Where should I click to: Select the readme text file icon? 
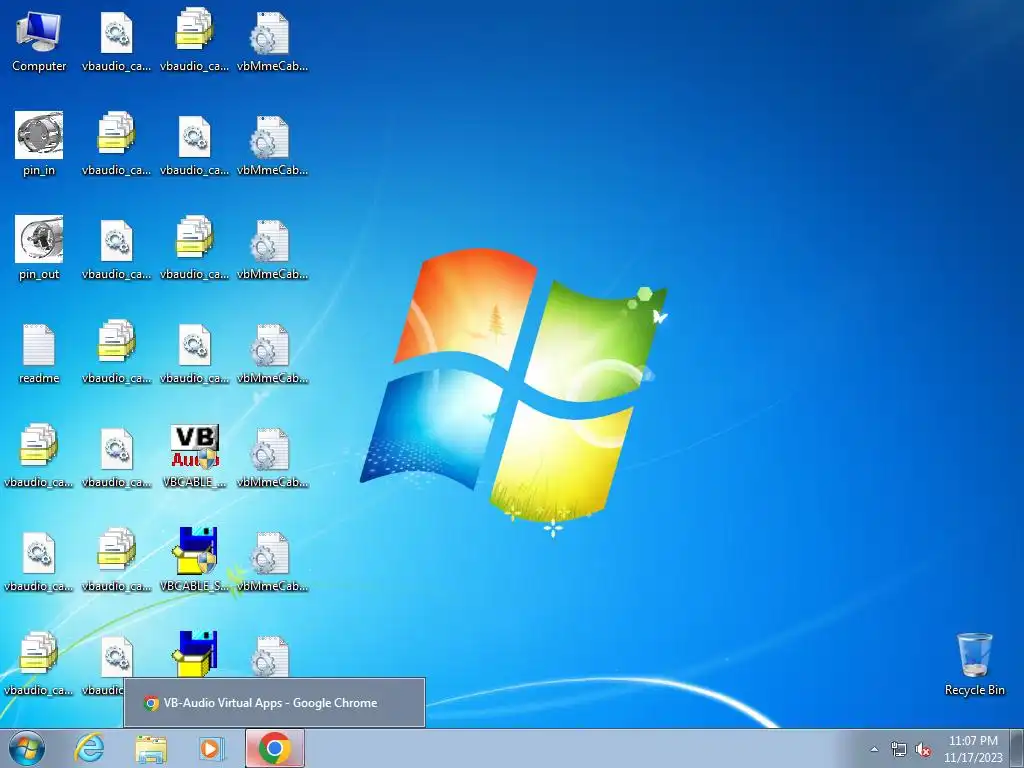coord(39,353)
